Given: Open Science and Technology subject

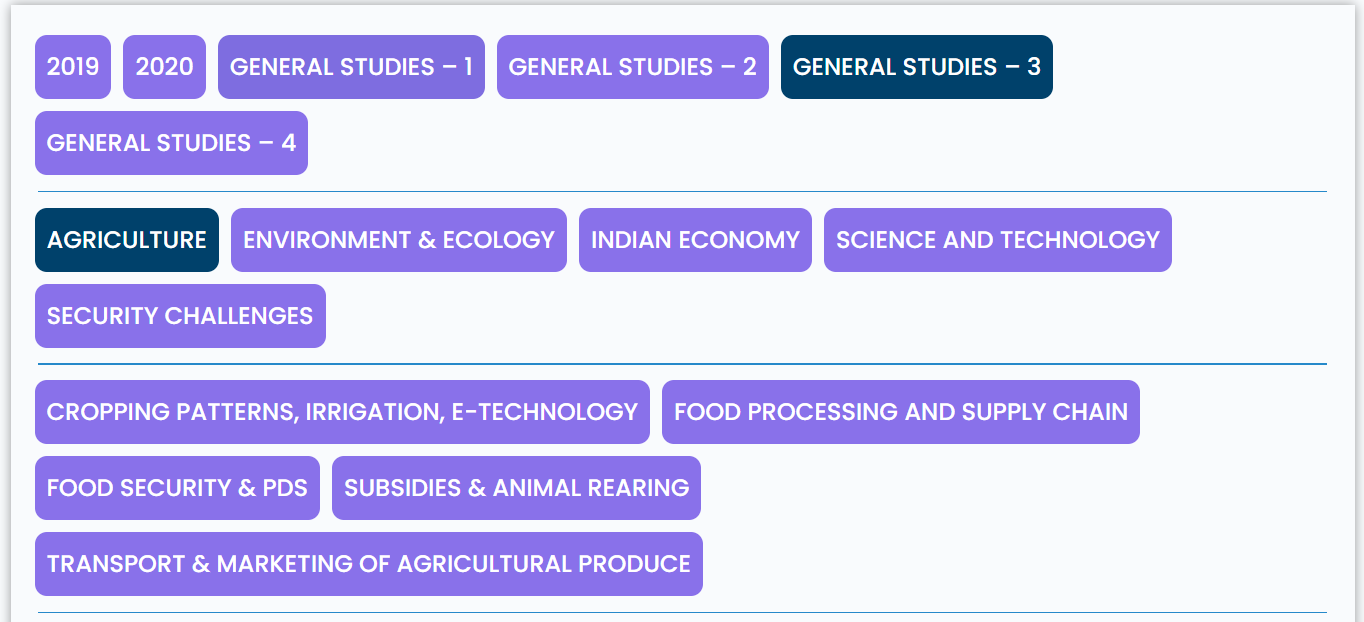Looking at the screenshot, I should pos(998,240).
